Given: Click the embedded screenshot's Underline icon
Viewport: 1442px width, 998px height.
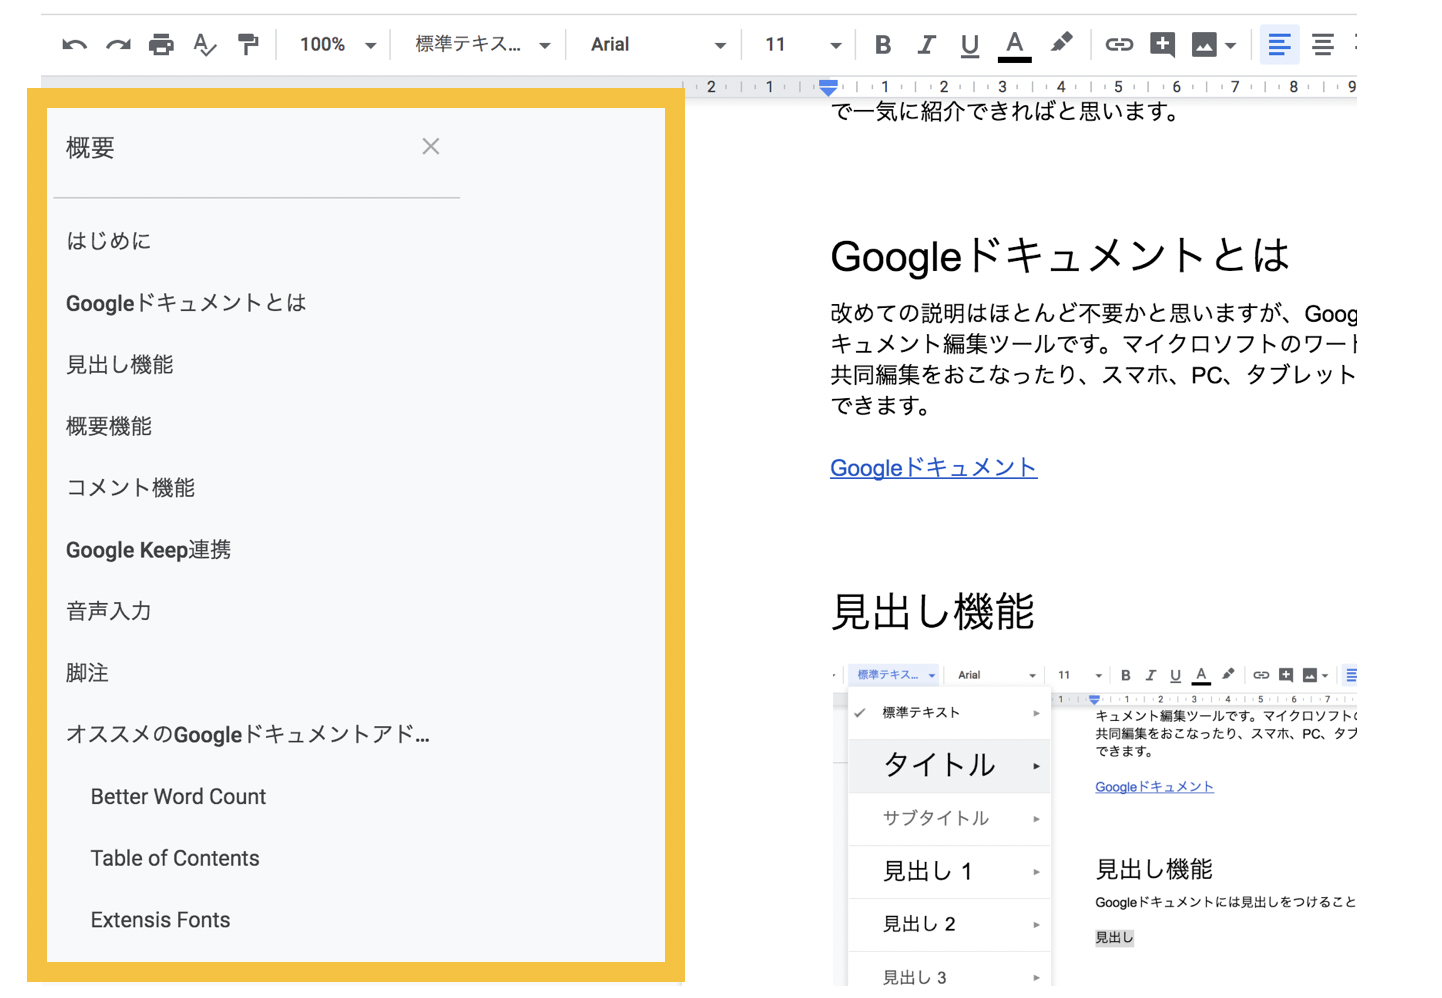Looking at the screenshot, I should pyautogui.click(x=1176, y=675).
